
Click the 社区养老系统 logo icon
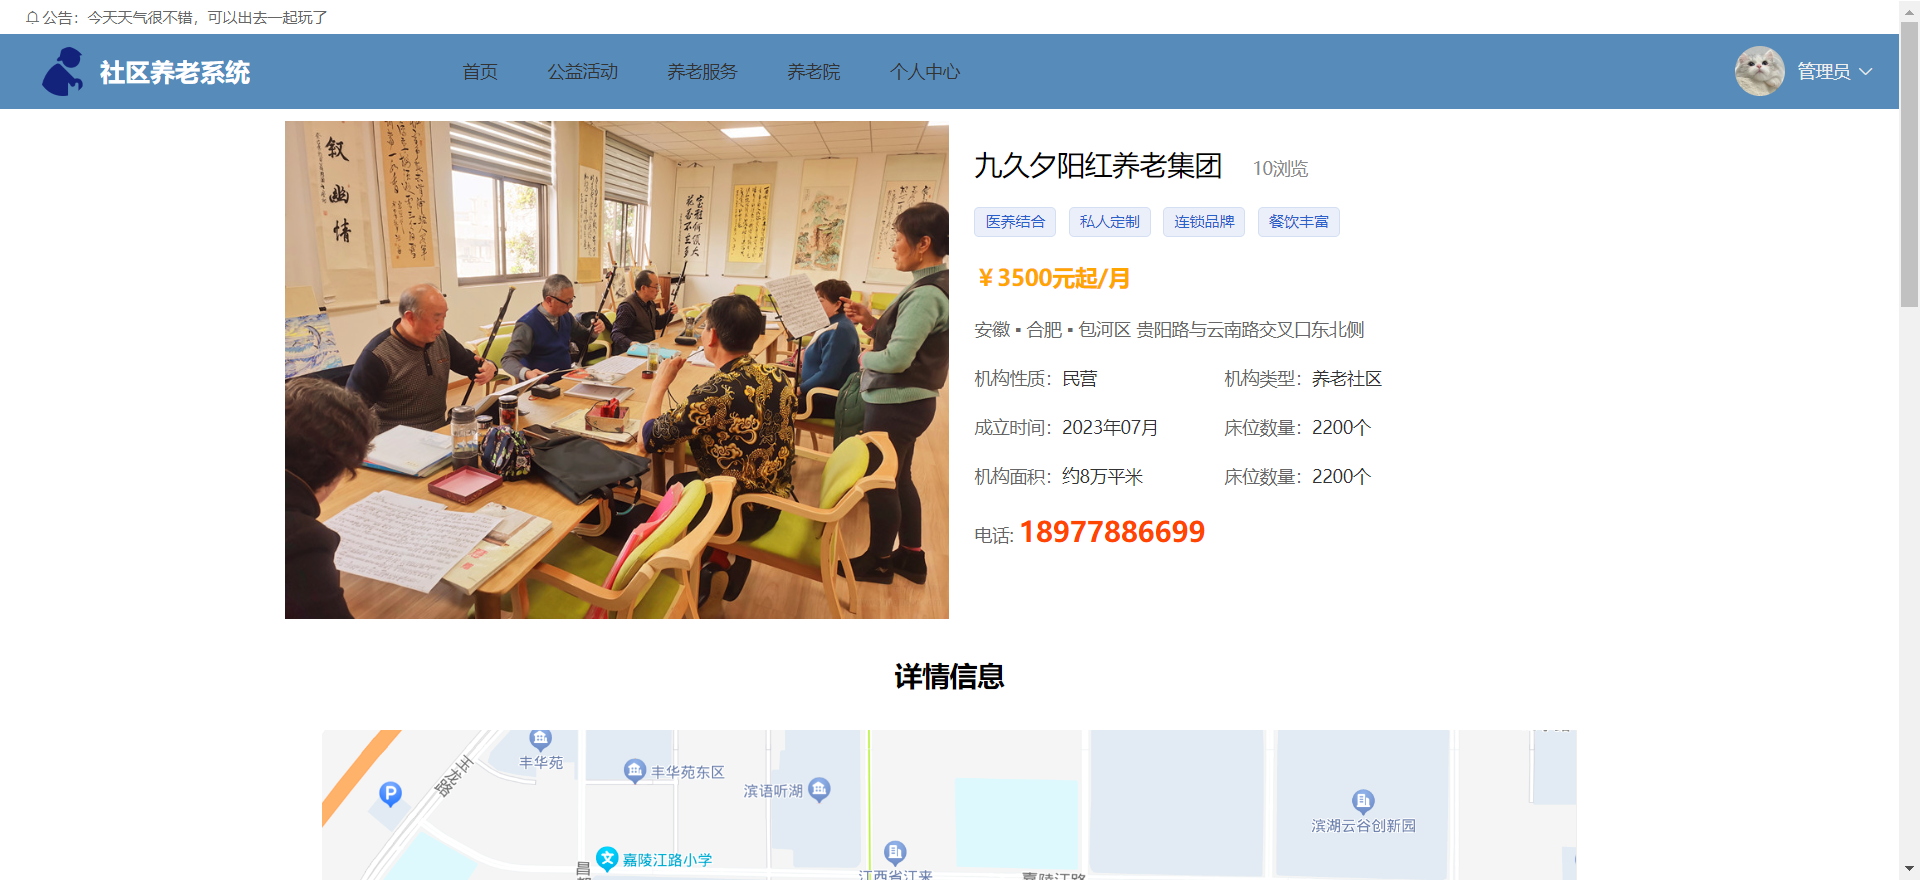coord(62,71)
